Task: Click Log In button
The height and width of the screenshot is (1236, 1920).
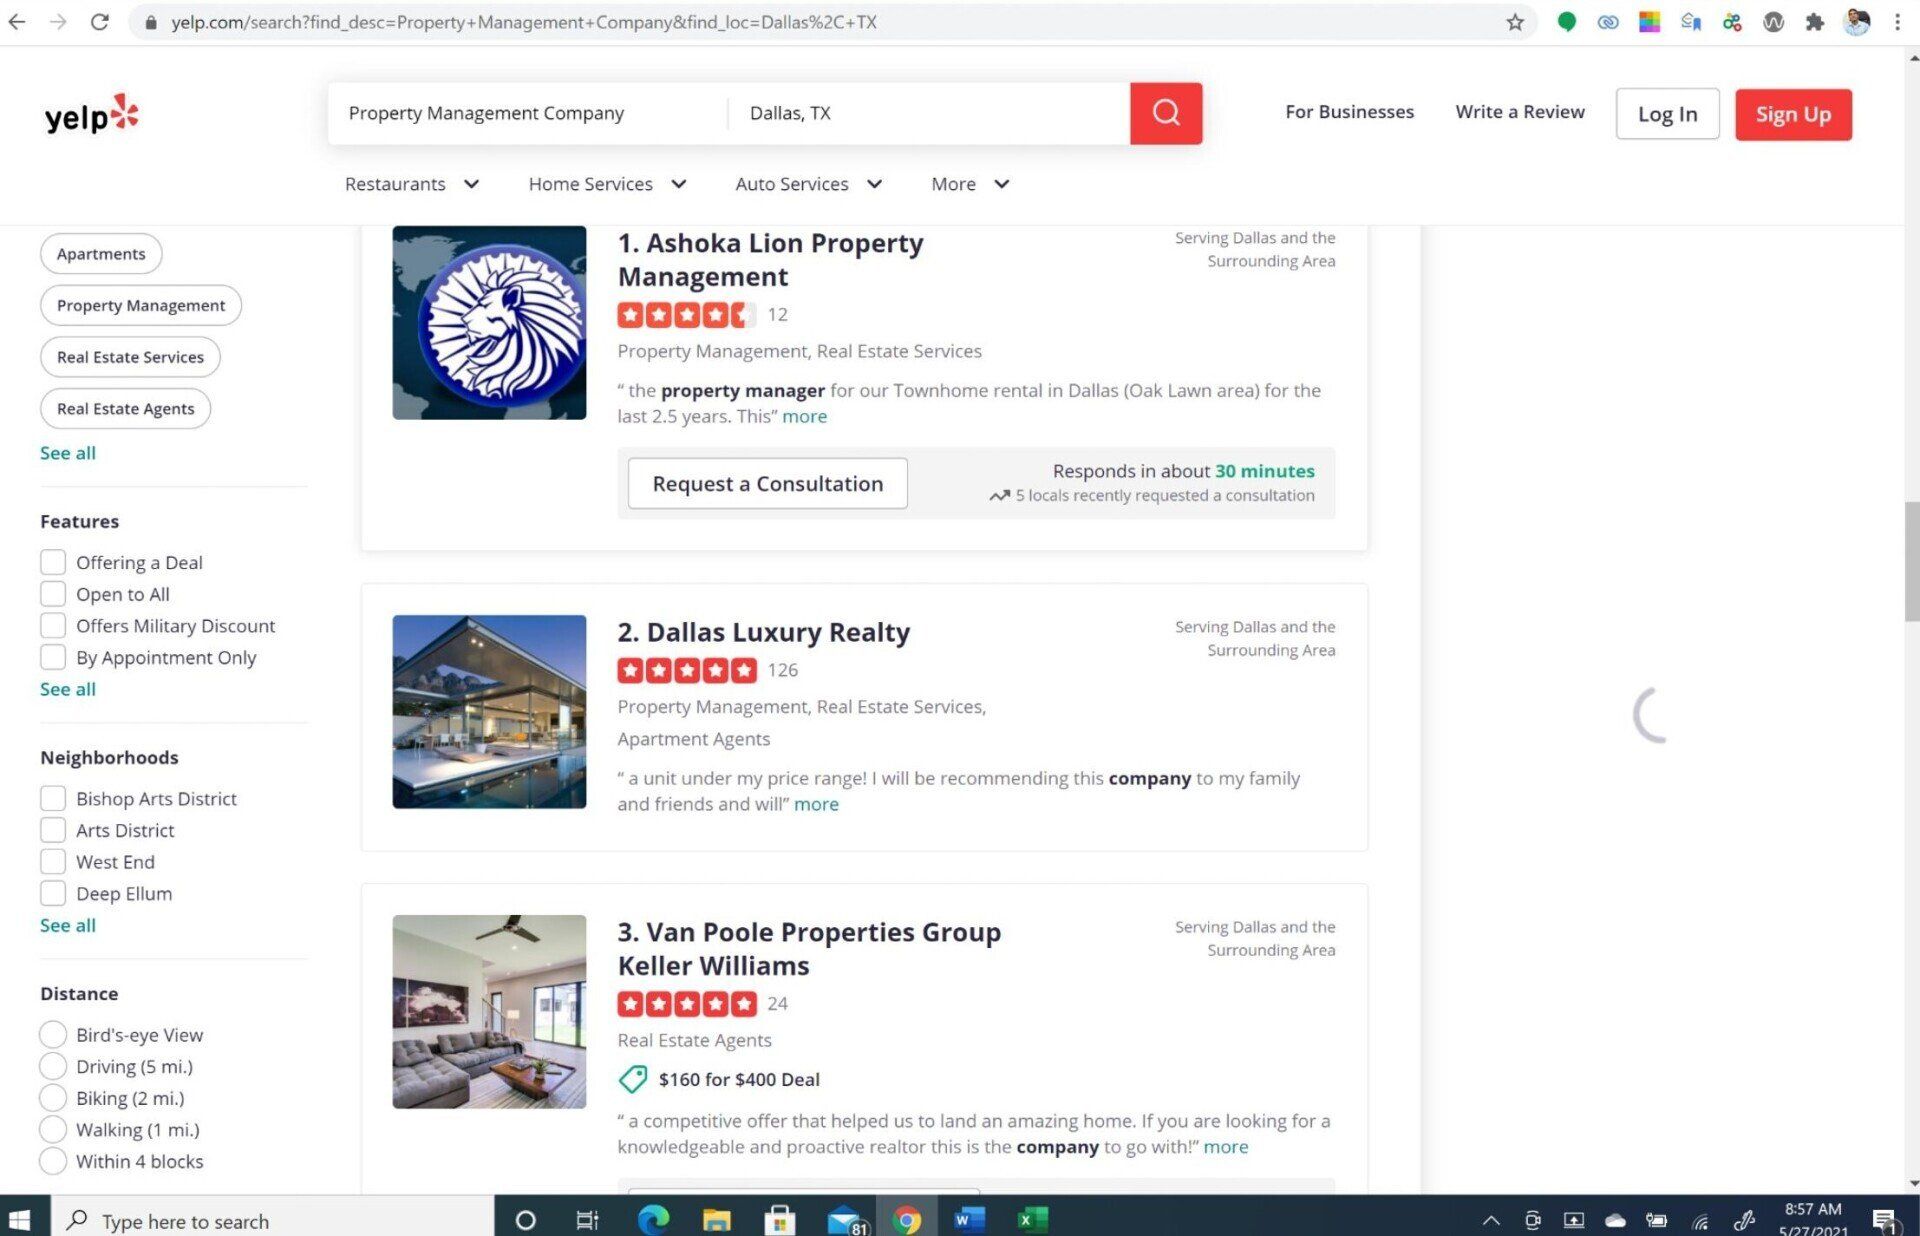Action: (x=1667, y=114)
